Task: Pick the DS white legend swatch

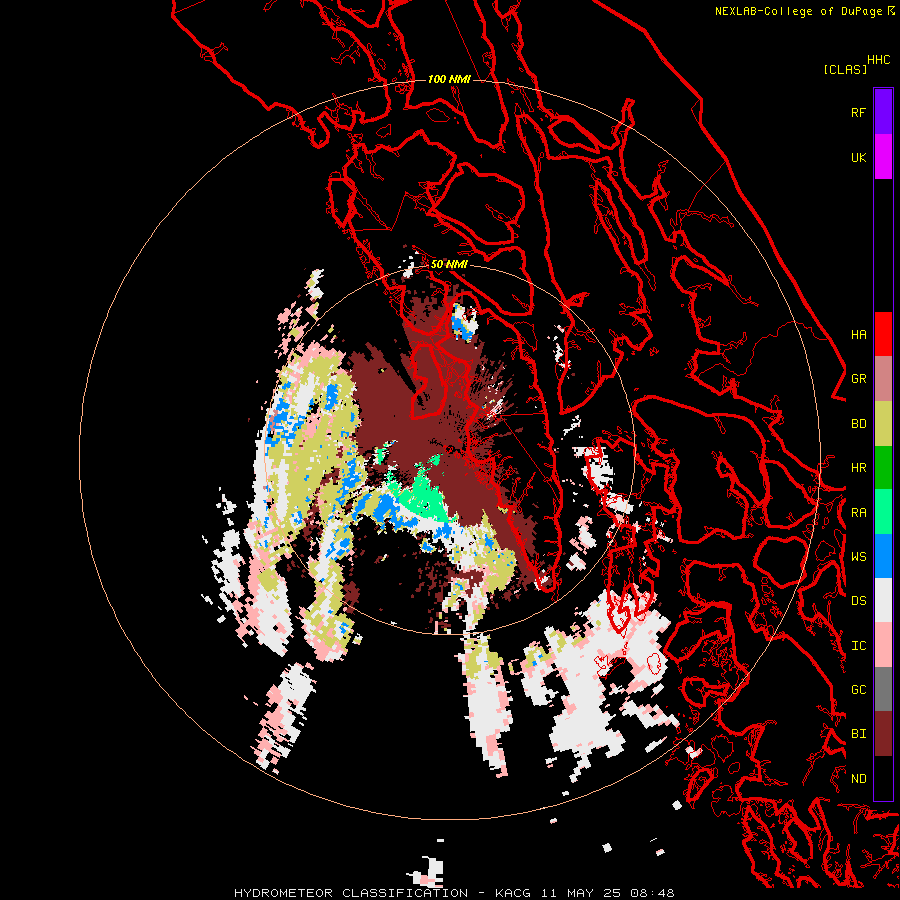Action: tap(883, 600)
